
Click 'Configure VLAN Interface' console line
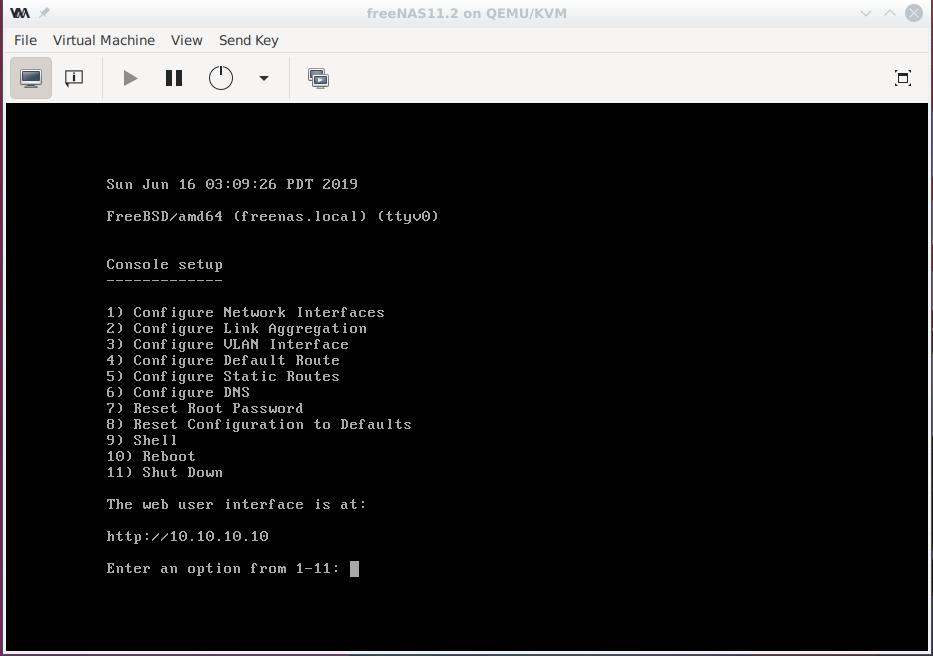click(227, 345)
